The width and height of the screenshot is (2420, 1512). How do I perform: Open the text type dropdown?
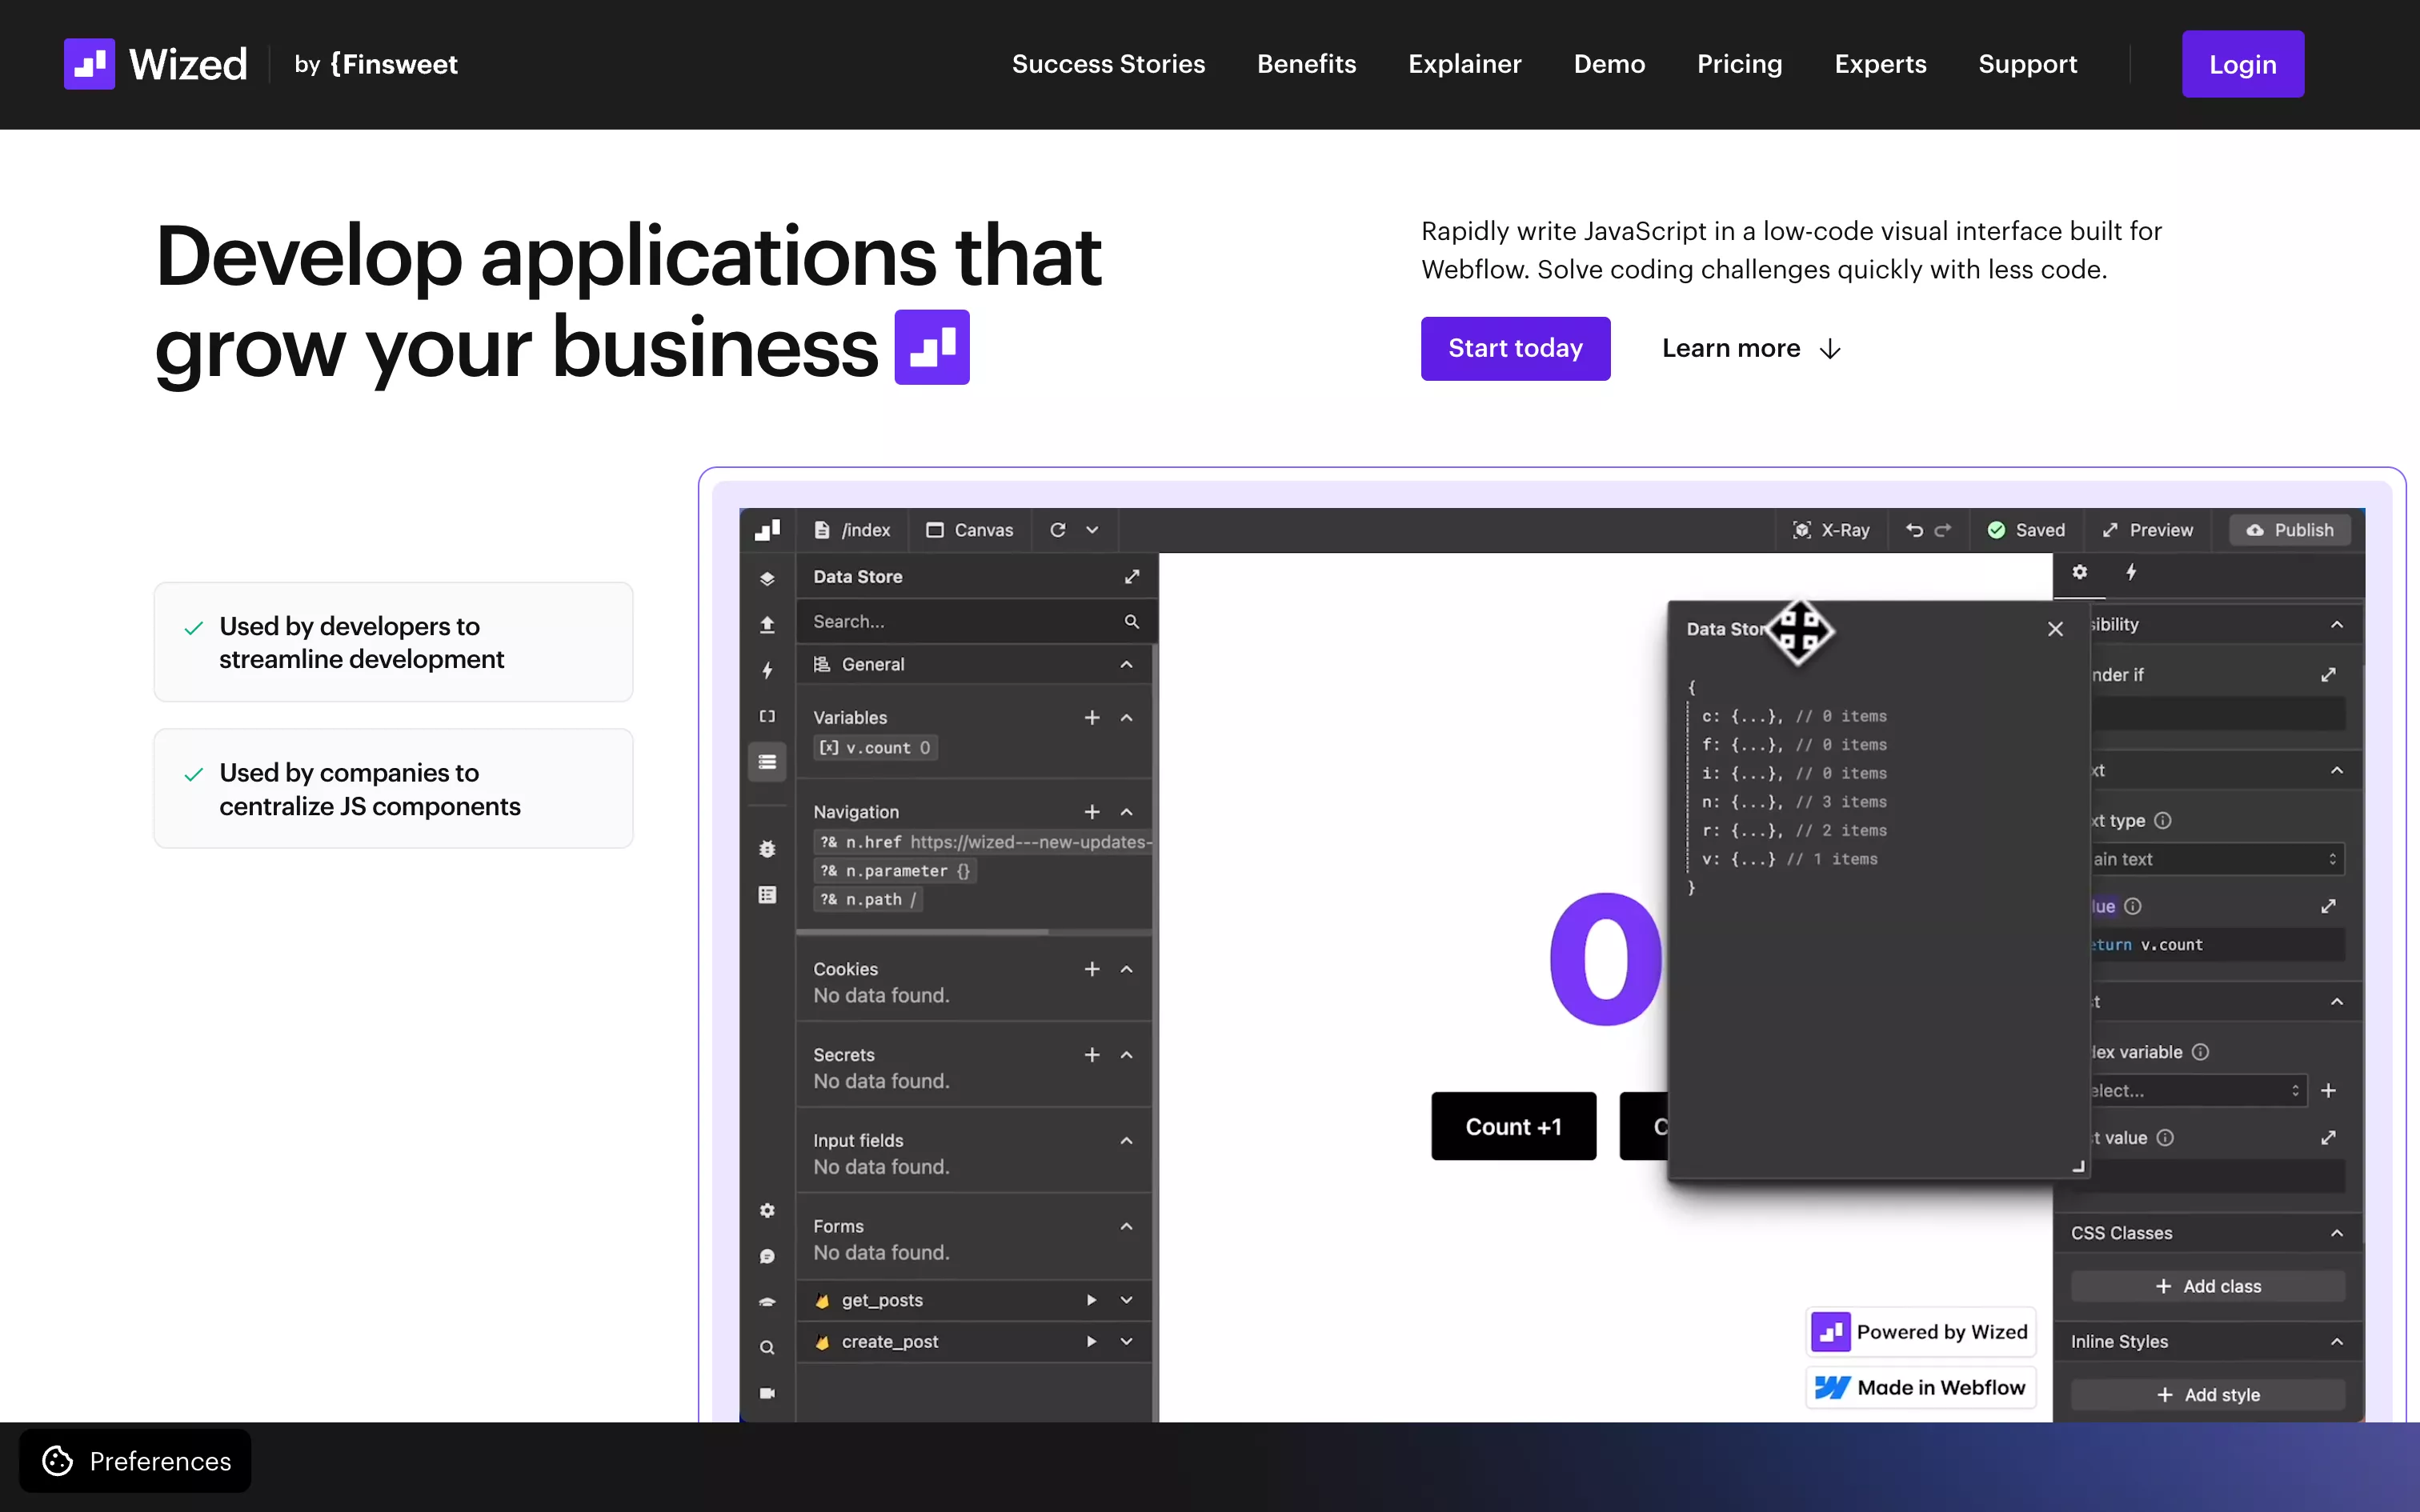pos(2215,859)
